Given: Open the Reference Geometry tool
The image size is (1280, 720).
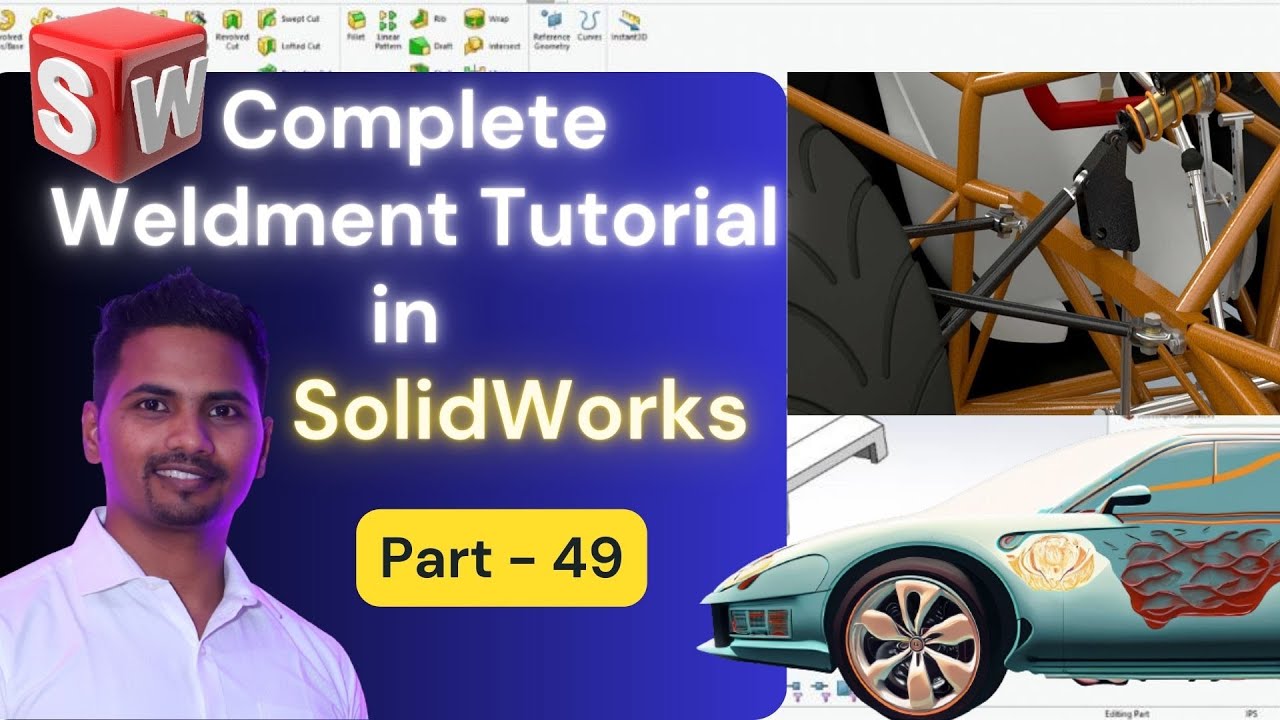Looking at the screenshot, I should pos(551,29).
